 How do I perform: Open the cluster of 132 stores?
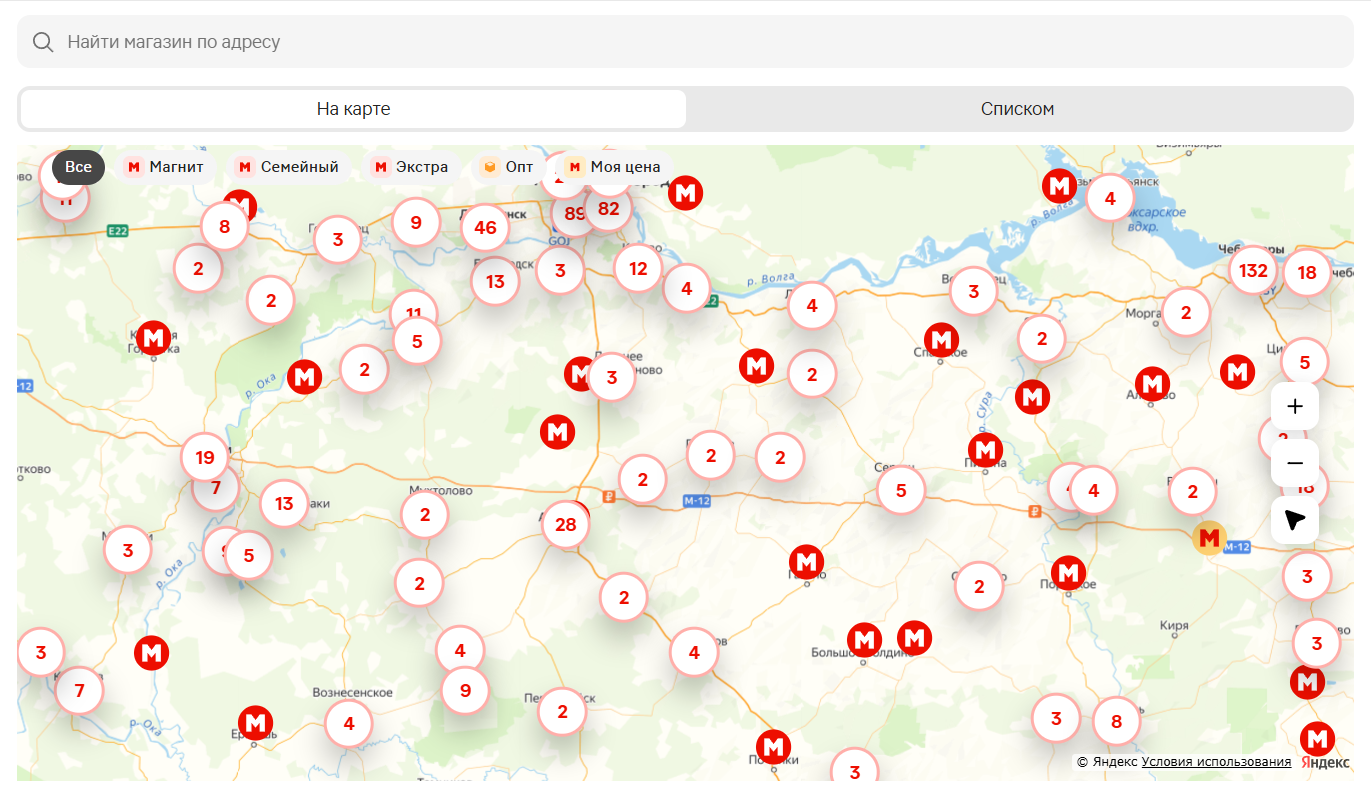pos(1253,270)
